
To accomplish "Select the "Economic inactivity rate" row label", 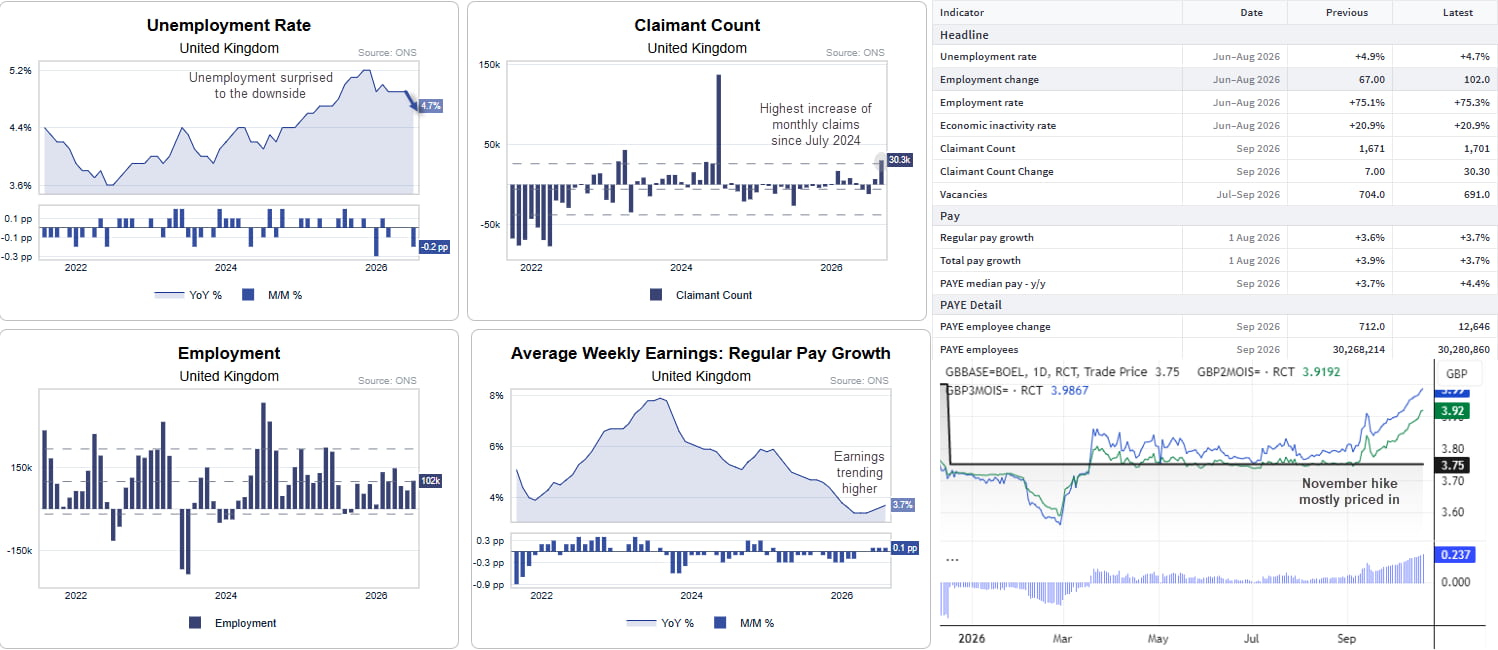I will point(998,126).
